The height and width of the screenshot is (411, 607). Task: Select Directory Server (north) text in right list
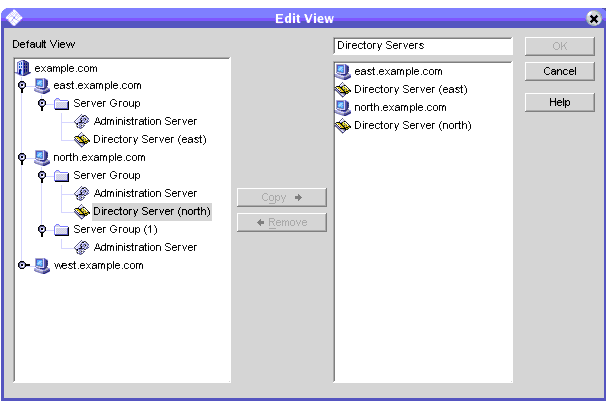pyautogui.click(x=413, y=125)
